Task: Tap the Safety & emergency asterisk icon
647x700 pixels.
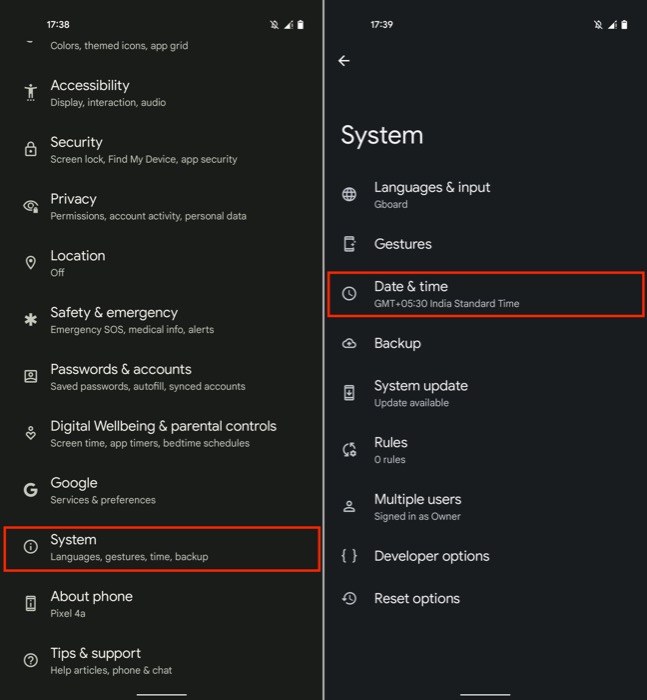Action: coord(30,320)
